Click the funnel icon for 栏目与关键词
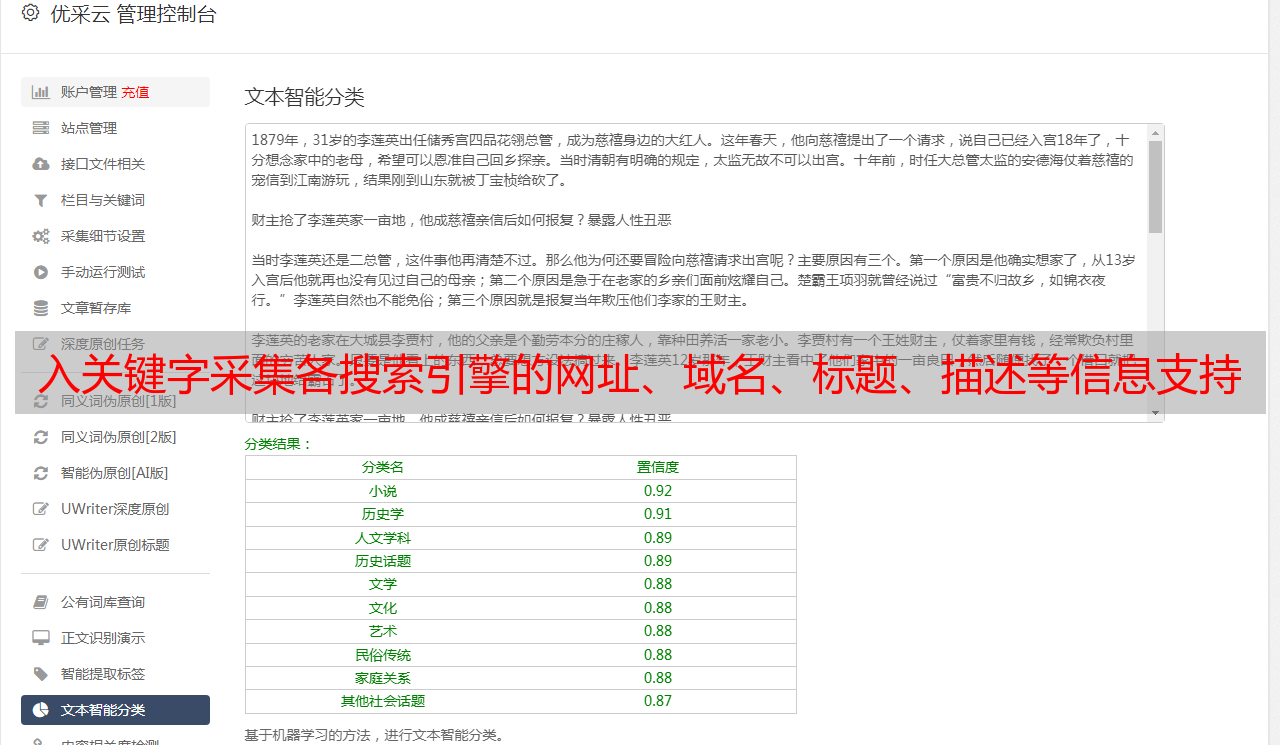This screenshot has height=745, width=1280. click(41, 200)
